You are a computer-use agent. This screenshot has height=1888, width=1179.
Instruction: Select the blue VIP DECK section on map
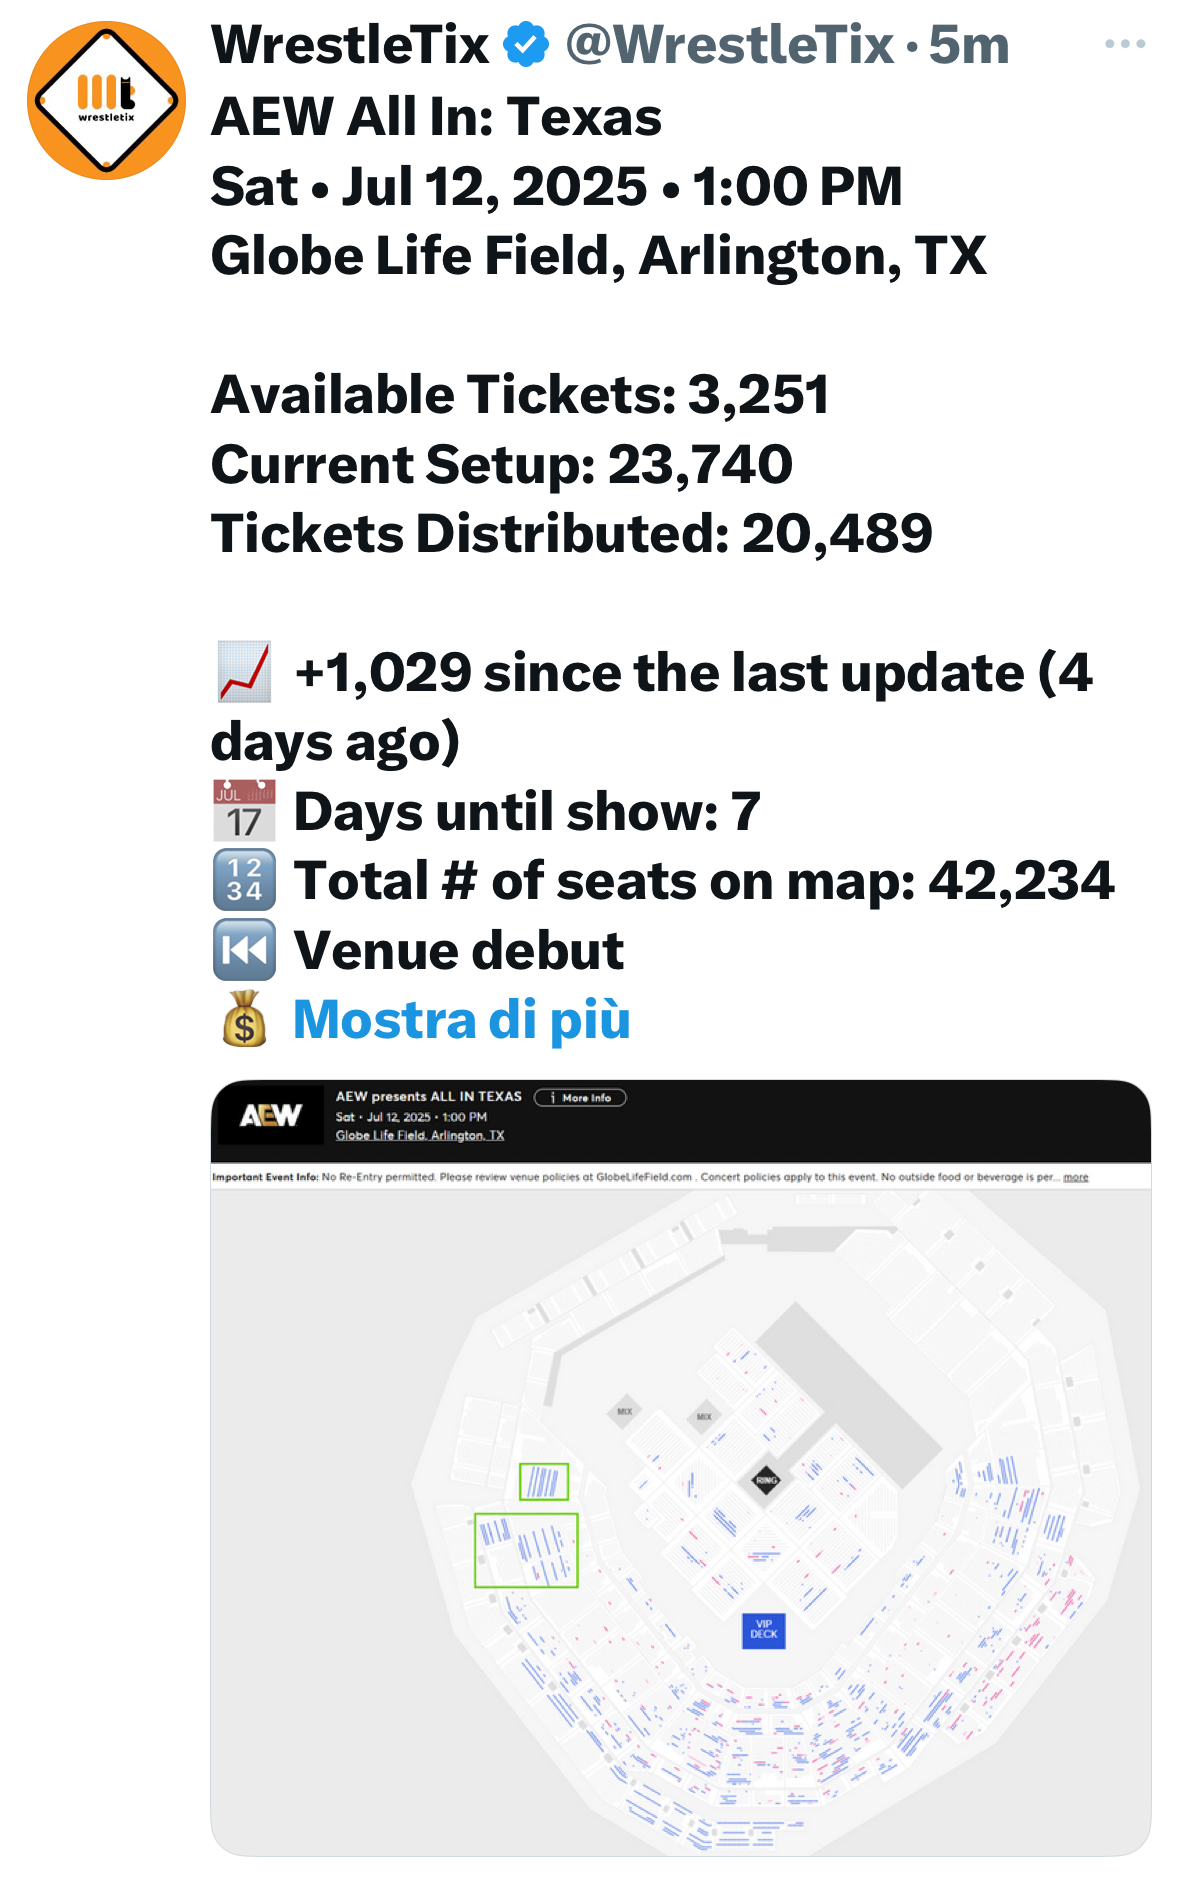763,1630
